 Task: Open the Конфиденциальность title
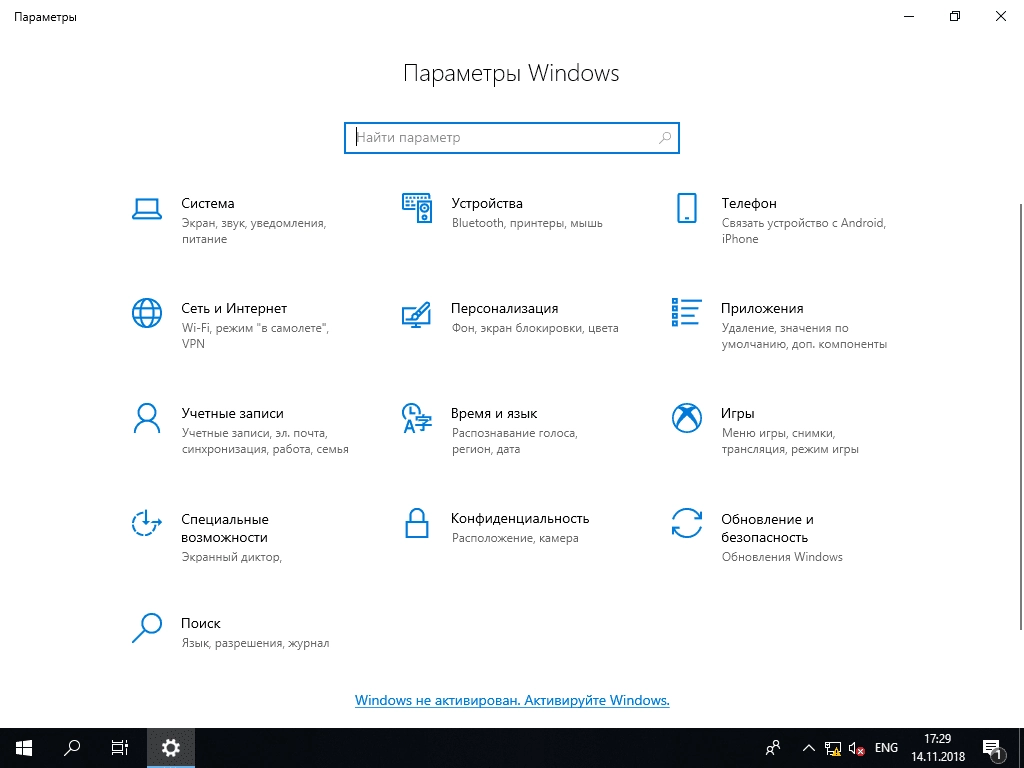[x=520, y=518]
